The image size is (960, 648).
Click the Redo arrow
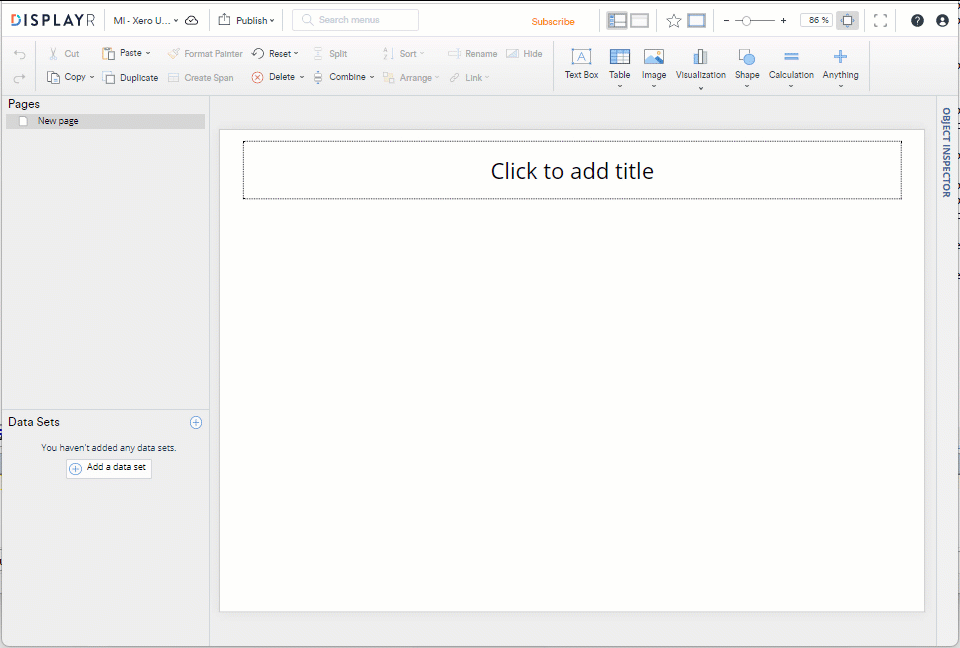(x=20, y=78)
